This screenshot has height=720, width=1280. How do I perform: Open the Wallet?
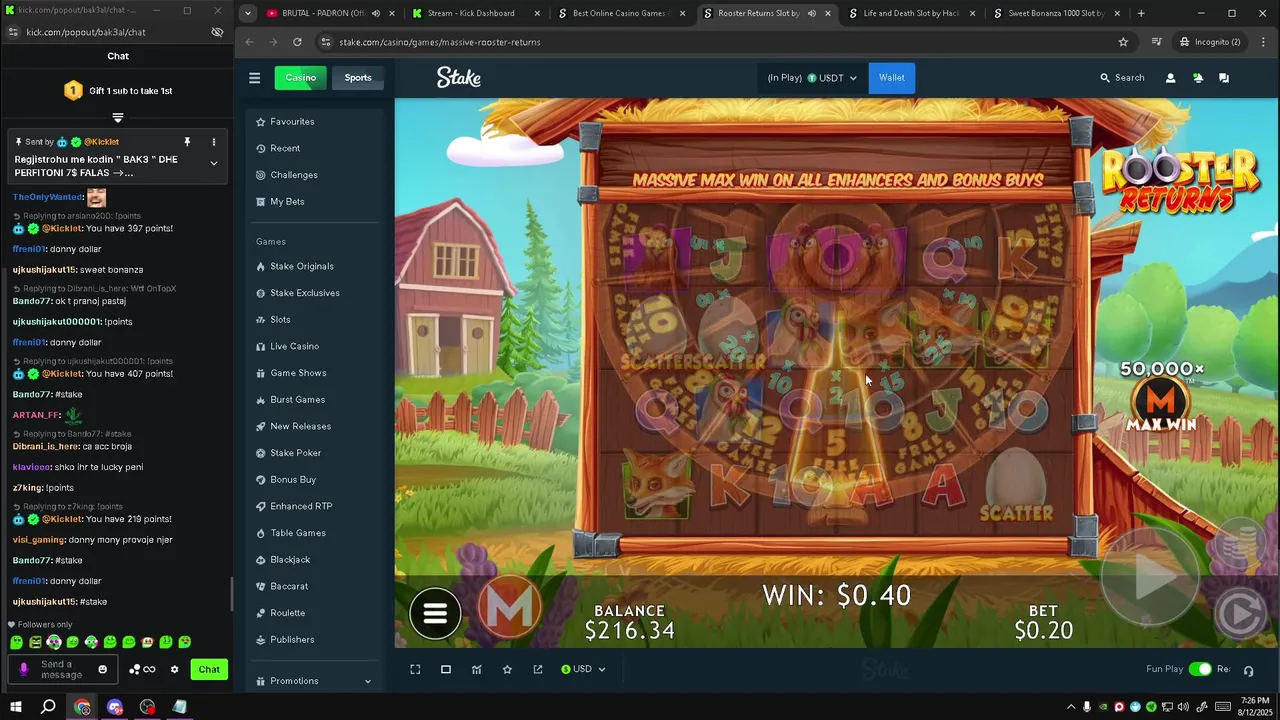(x=892, y=78)
